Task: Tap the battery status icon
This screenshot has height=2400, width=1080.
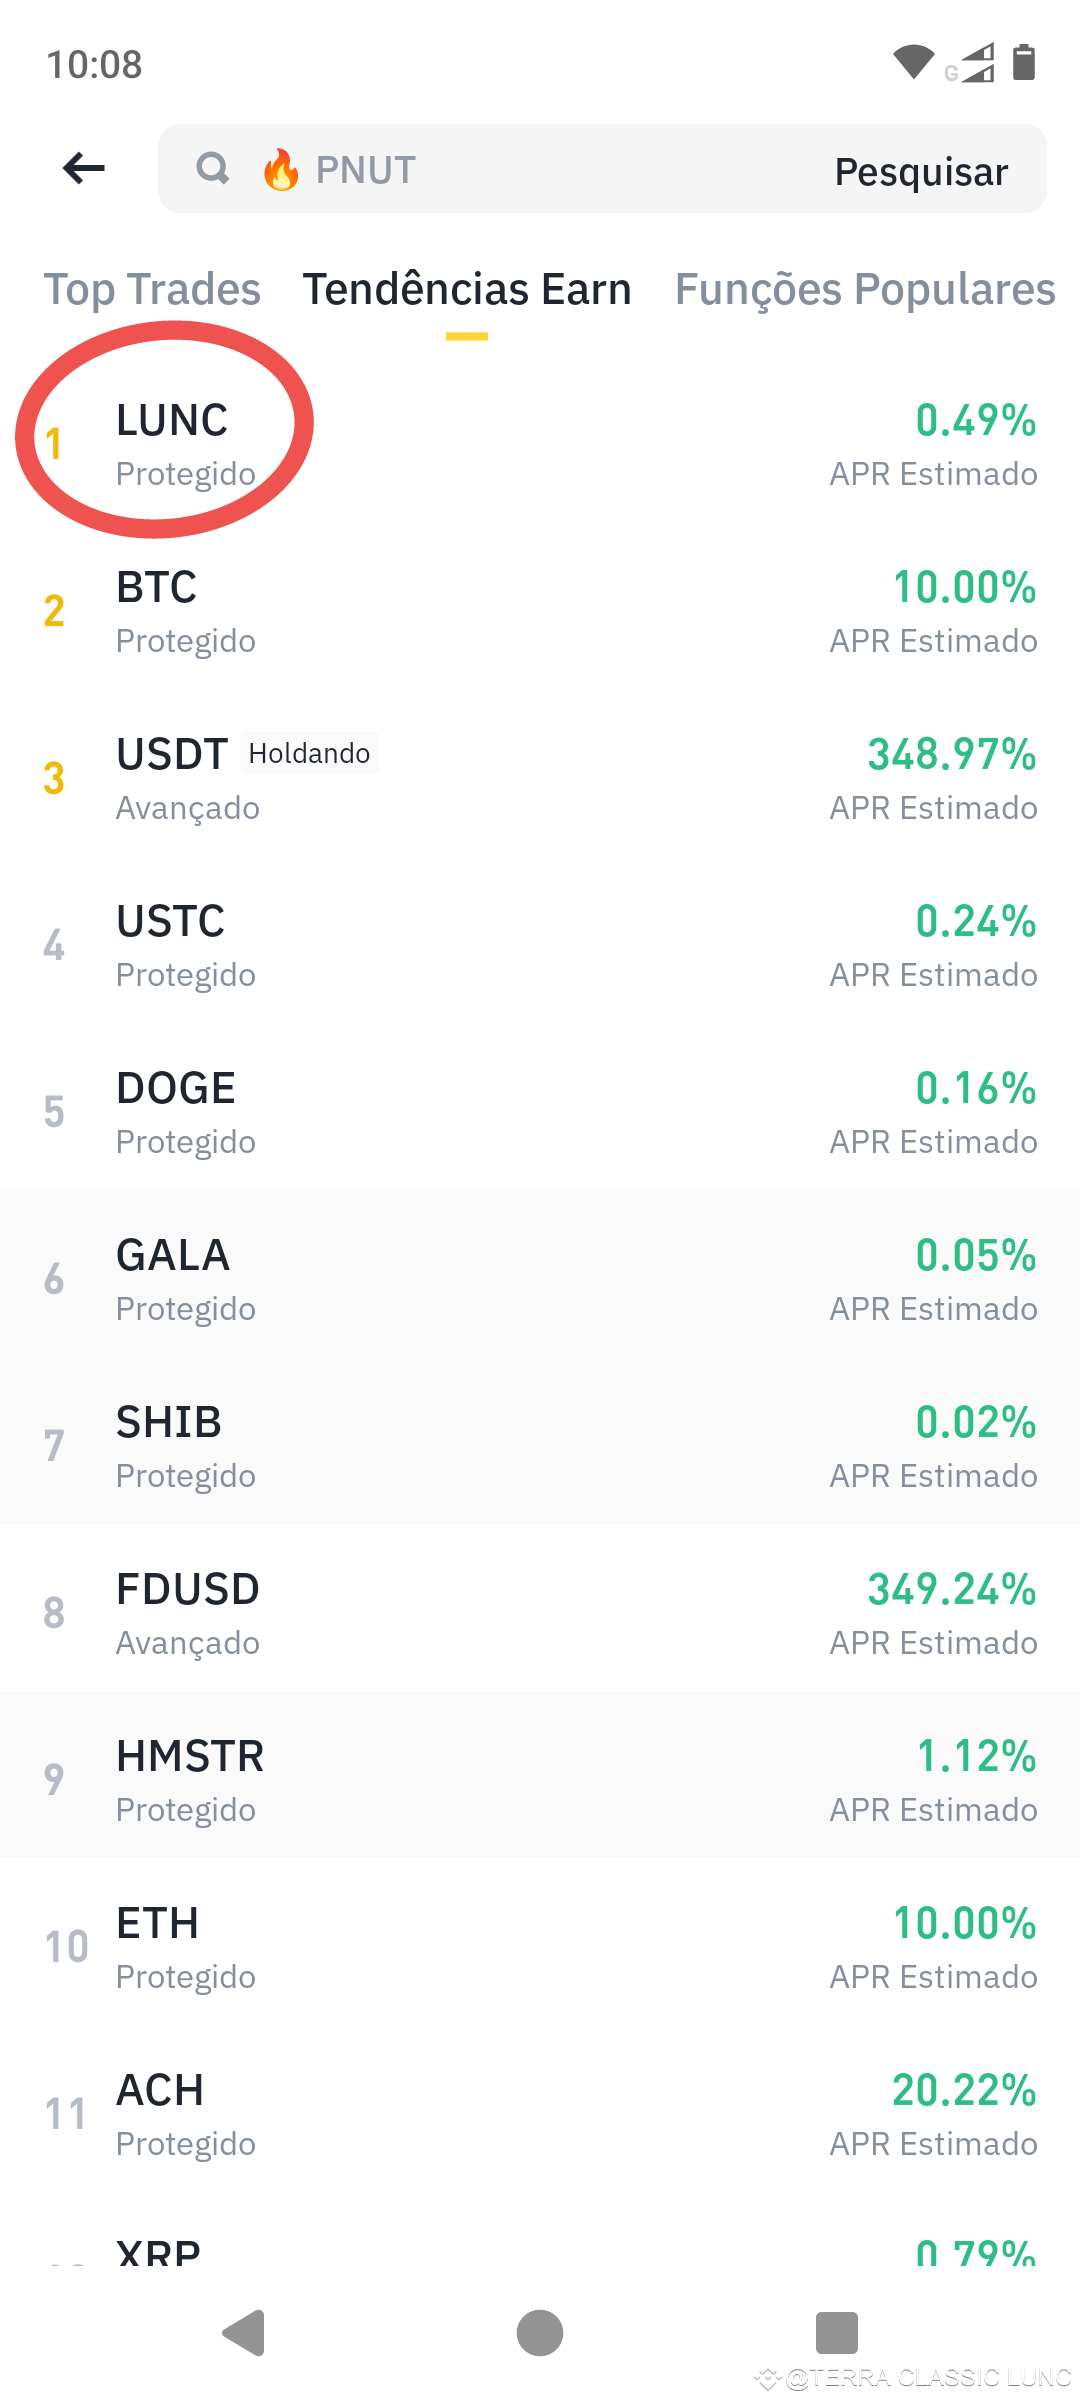Action: (1024, 62)
